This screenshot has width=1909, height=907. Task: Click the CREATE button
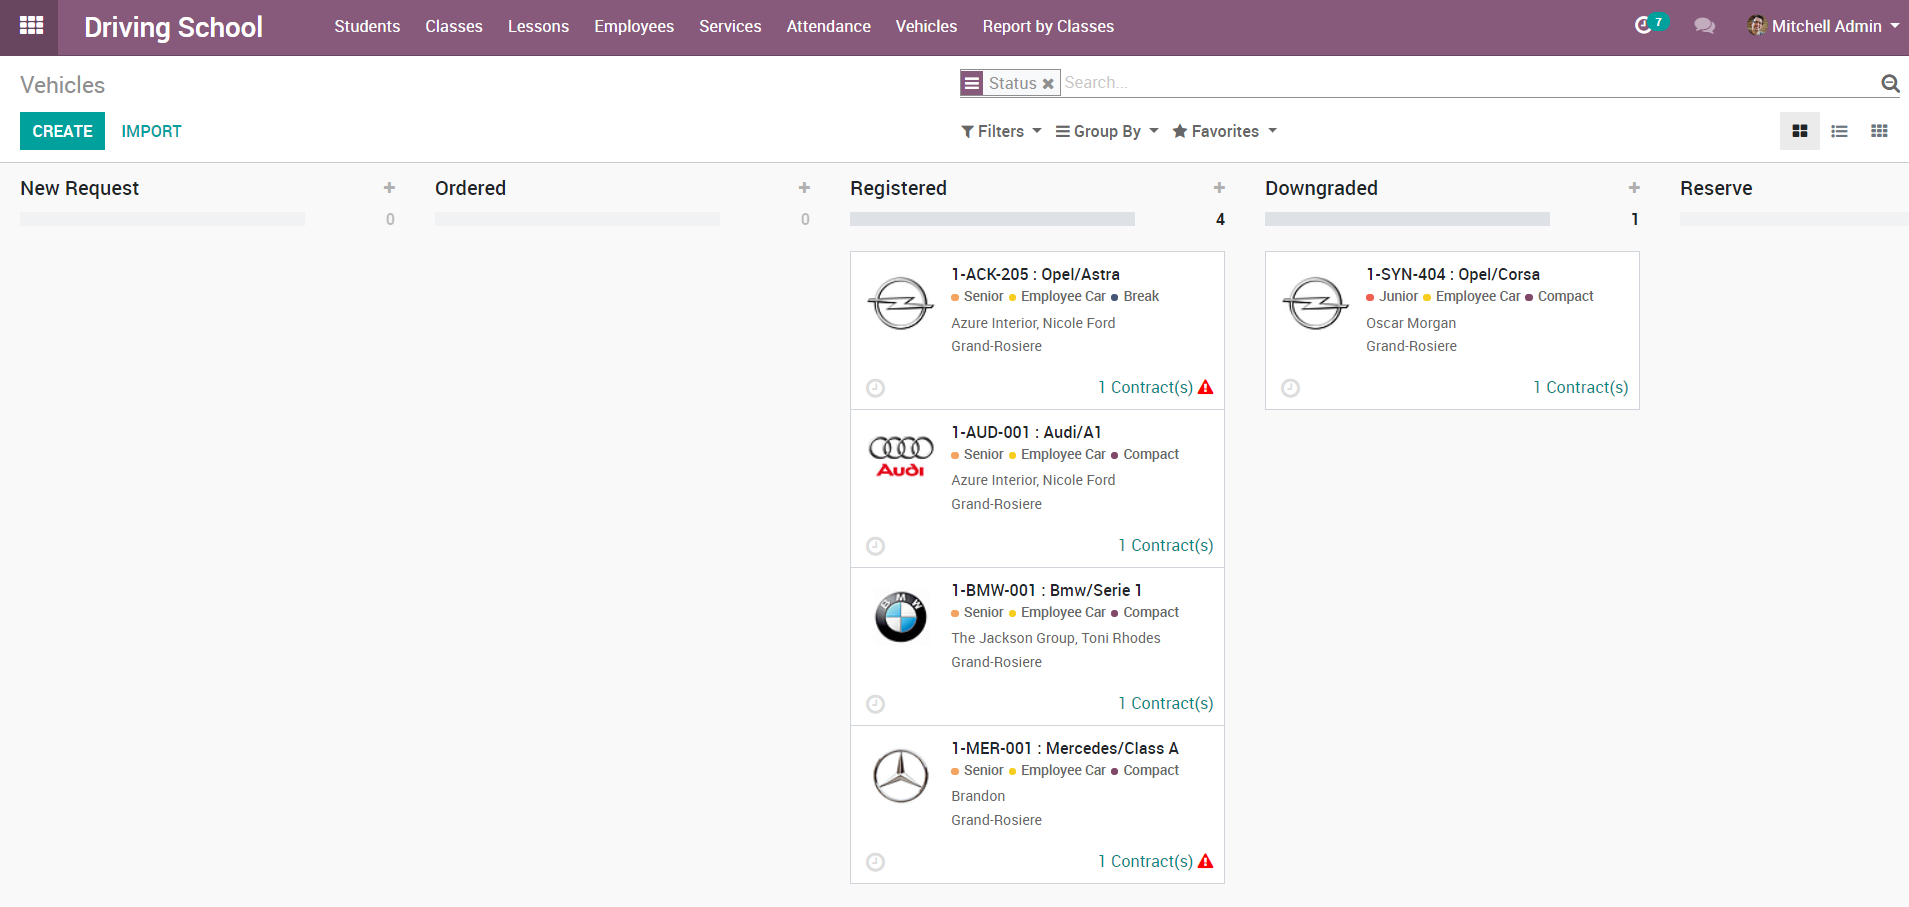click(x=62, y=131)
